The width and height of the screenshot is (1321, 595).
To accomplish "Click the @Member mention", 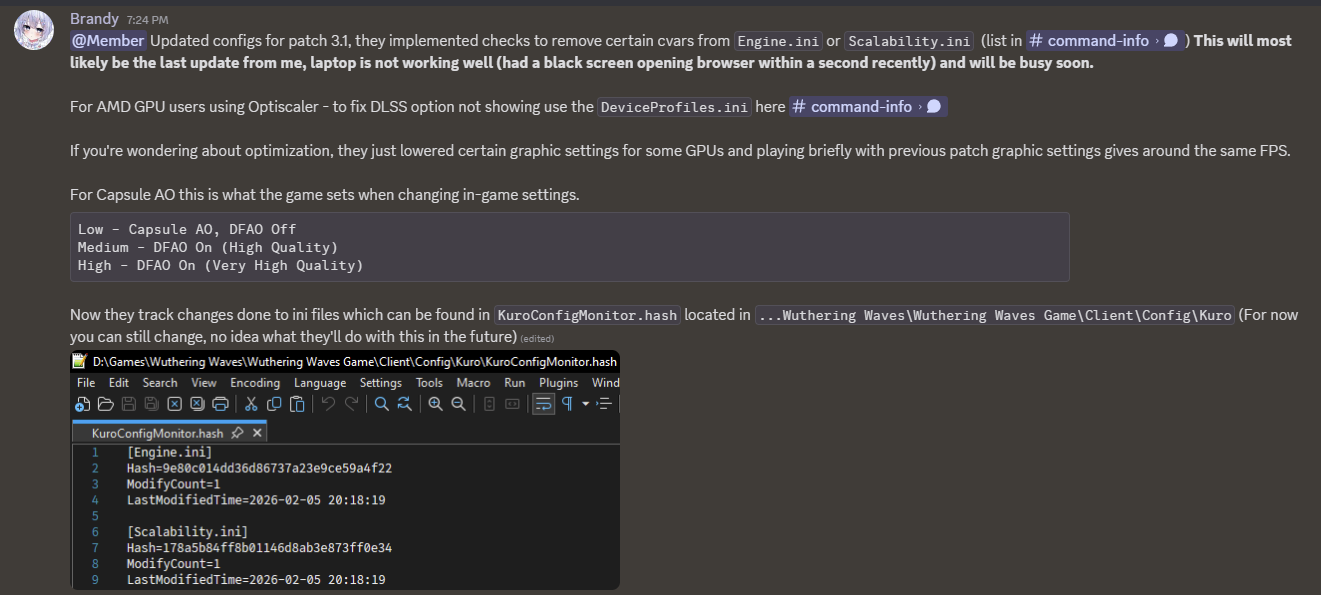I will (x=108, y=41).
